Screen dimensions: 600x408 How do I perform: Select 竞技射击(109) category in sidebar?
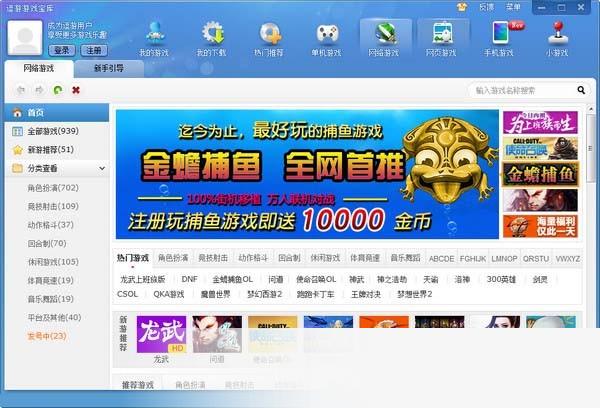click(53, 206)
